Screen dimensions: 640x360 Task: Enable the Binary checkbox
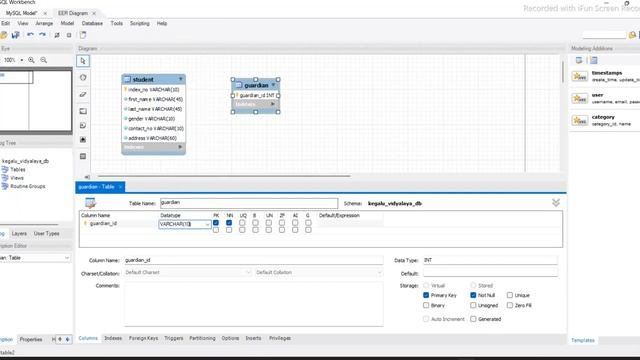coord(426,305)
